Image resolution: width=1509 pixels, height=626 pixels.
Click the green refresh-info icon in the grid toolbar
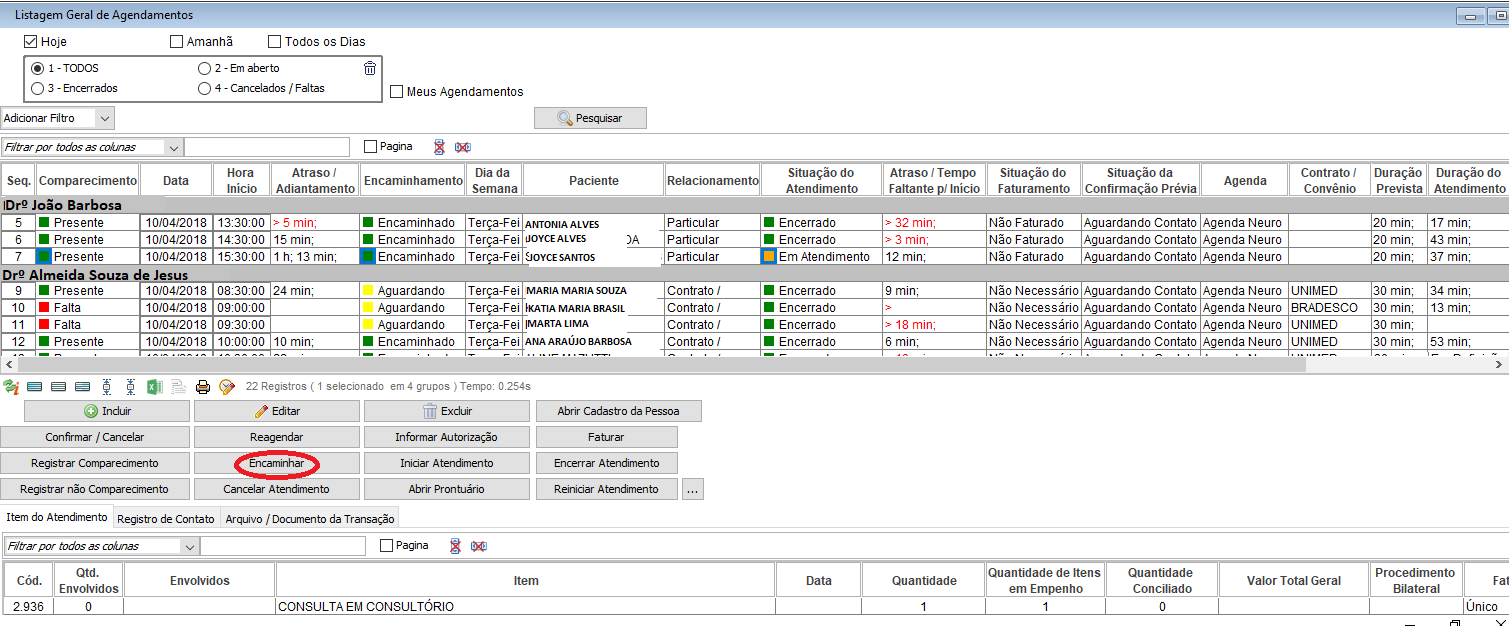[x=11, y=387]
